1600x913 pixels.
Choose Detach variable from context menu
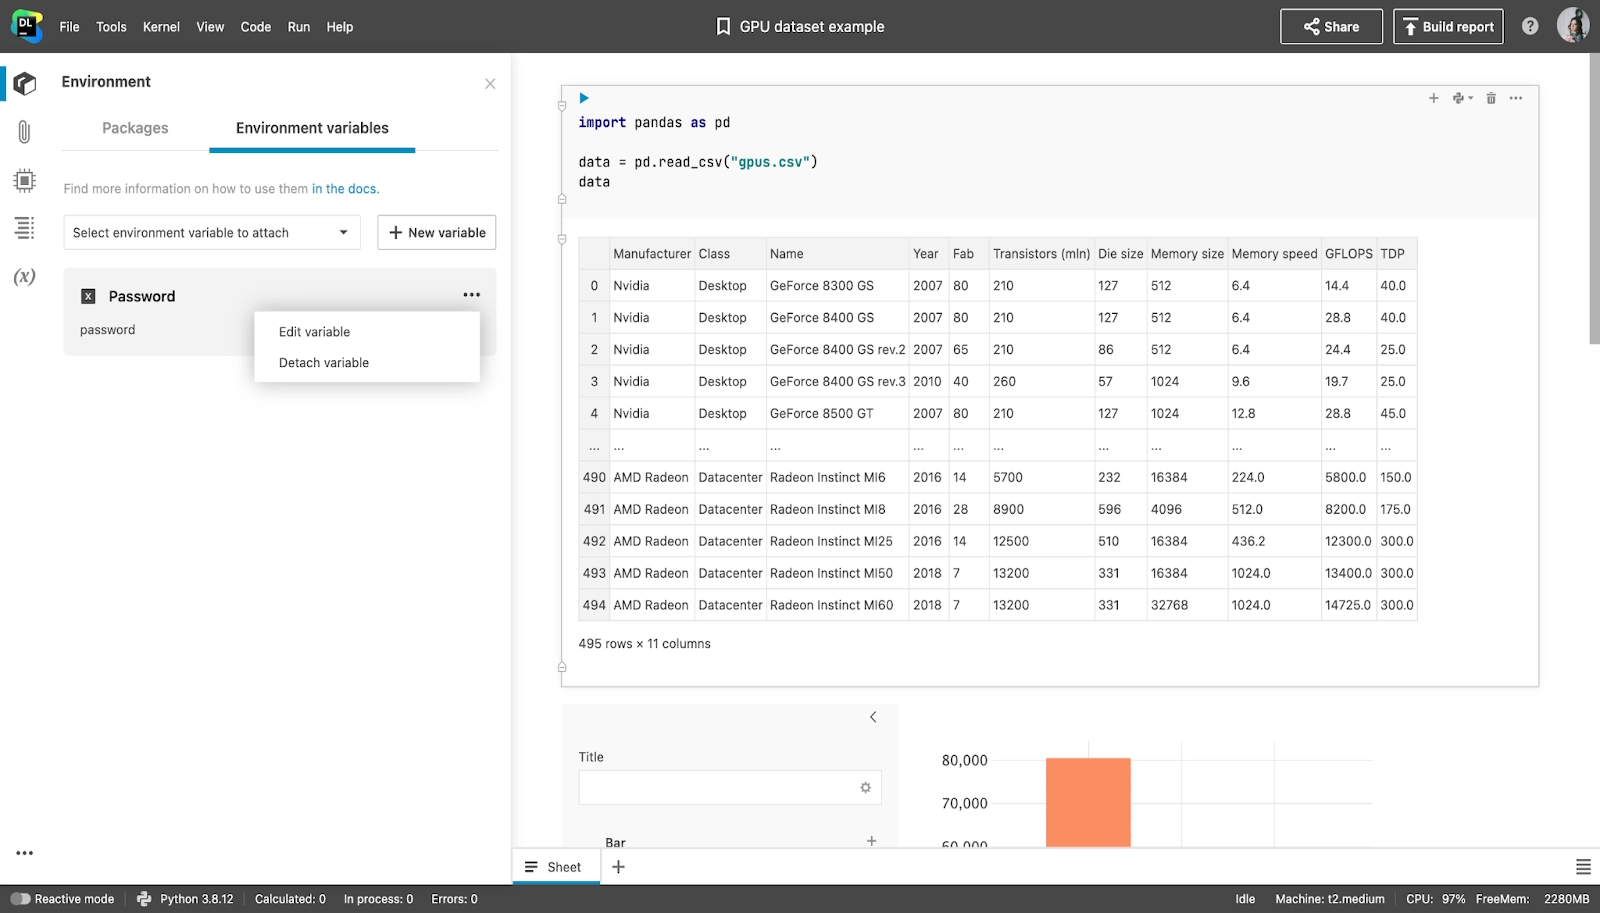tap(367, 363)
